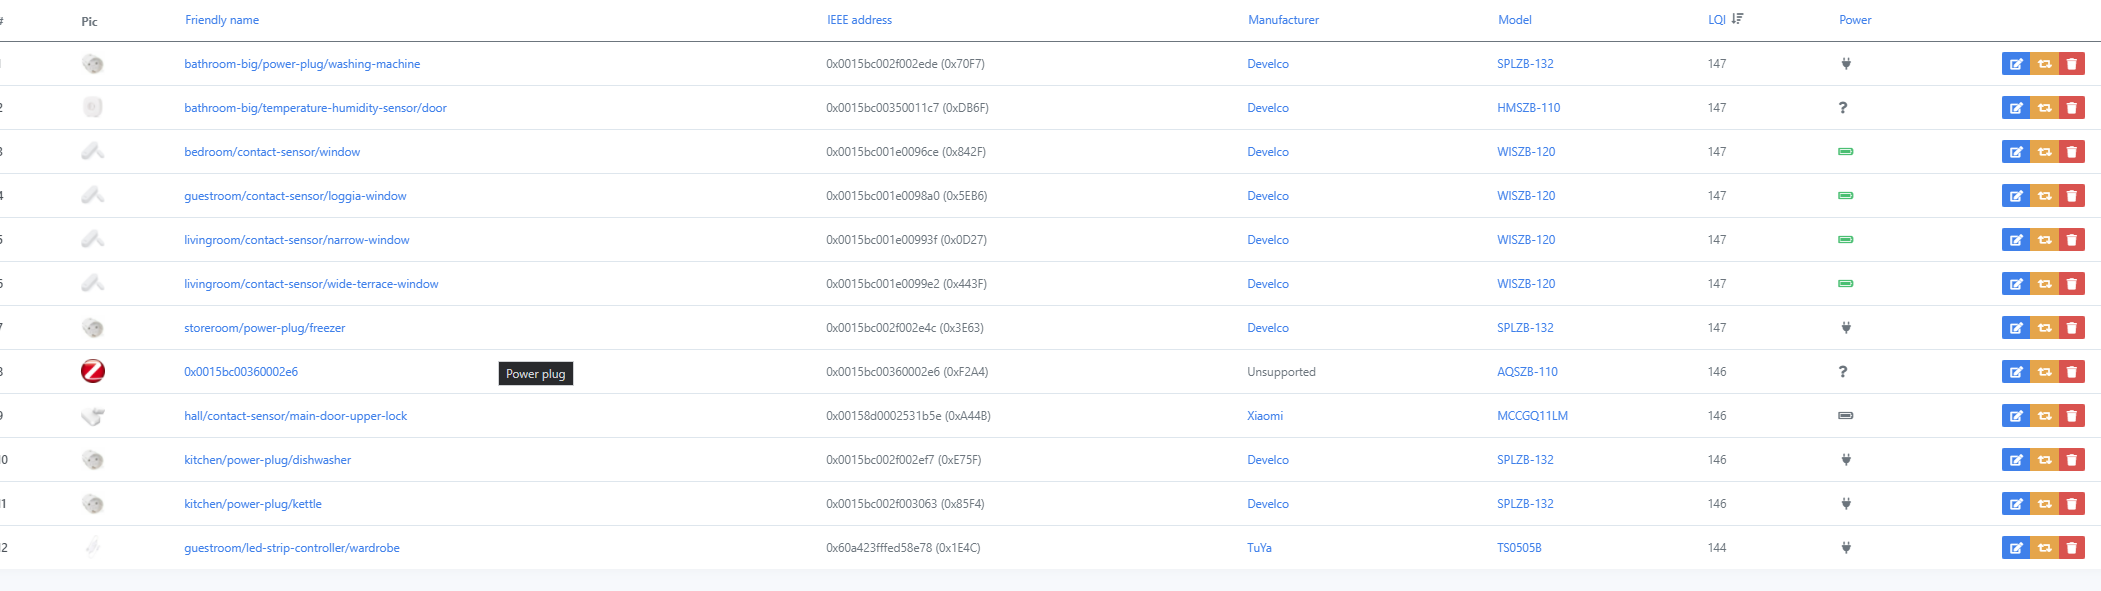The height and width of the screenshot is (591, 2101).
Task: Click edit icon for Xiaomi main-door-upper-lock sensor
Action: pos(2015,416)
